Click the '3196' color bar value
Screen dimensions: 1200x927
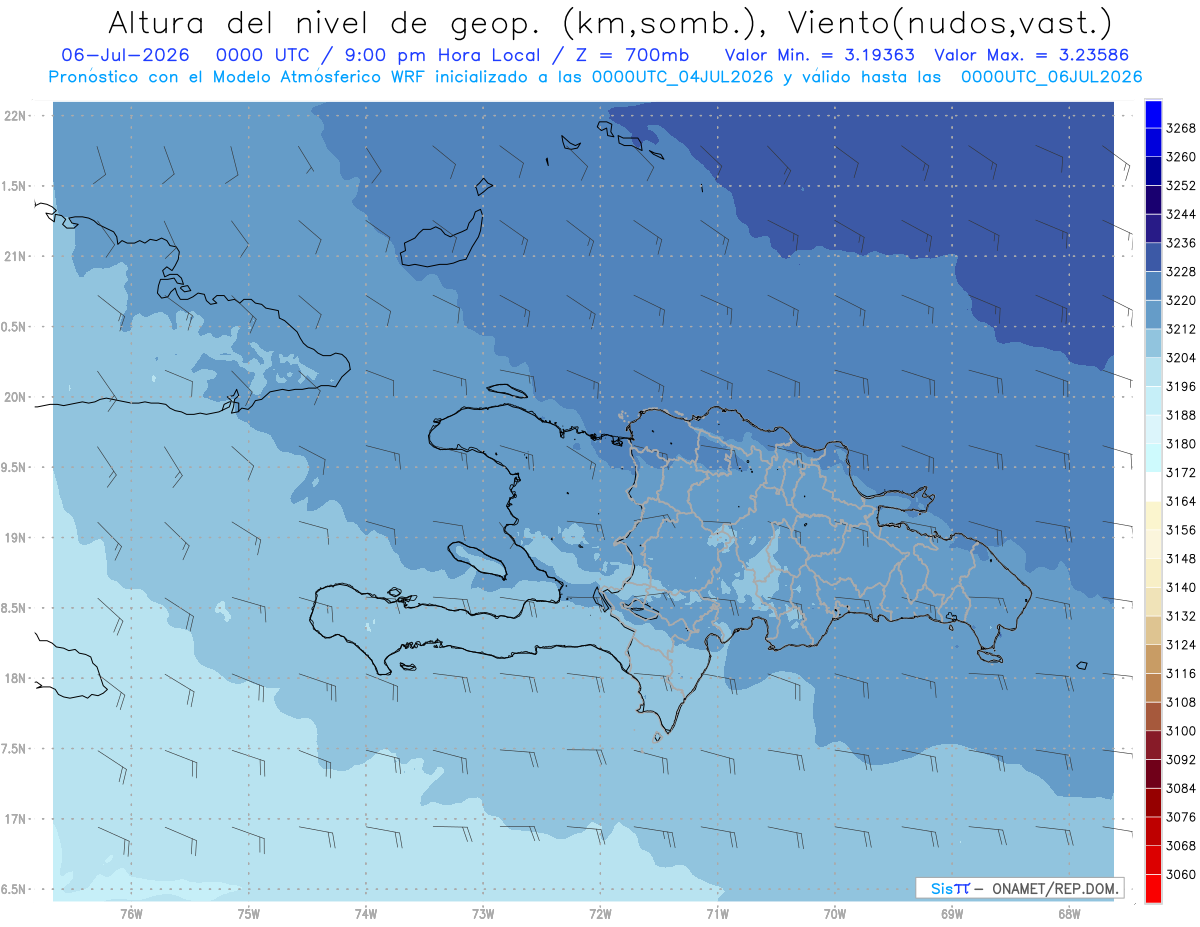click(x=1180, y=386)
